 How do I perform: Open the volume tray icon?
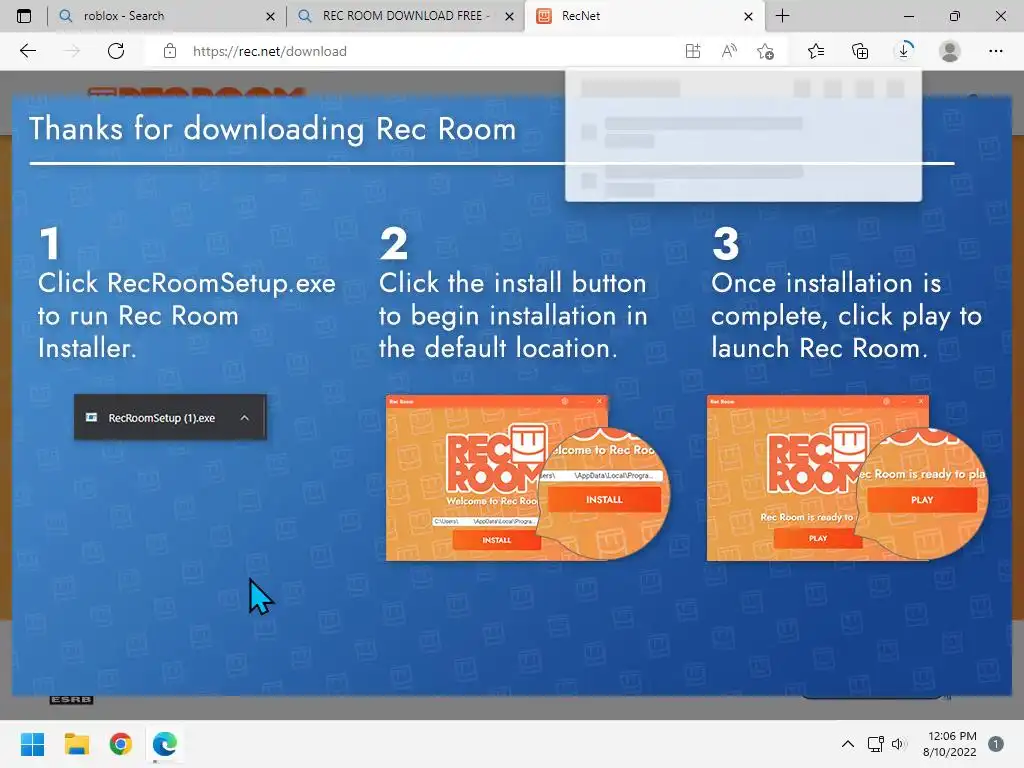click(899, 744)
